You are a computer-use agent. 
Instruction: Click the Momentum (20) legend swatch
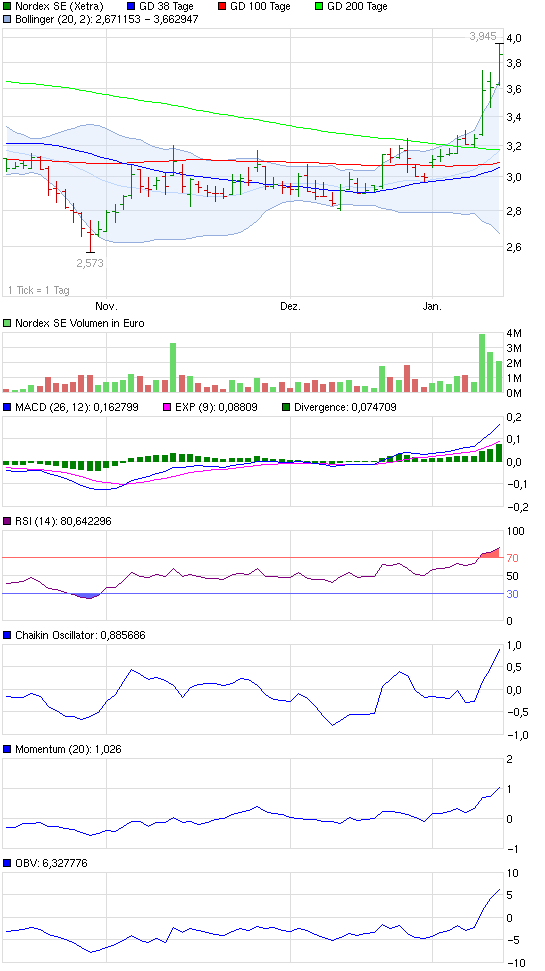pos(7,749)
